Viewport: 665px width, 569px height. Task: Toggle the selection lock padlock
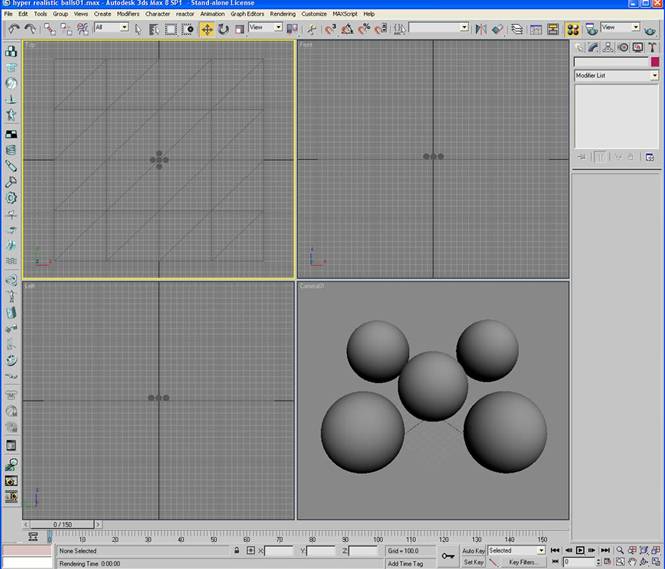coord(237,551)
